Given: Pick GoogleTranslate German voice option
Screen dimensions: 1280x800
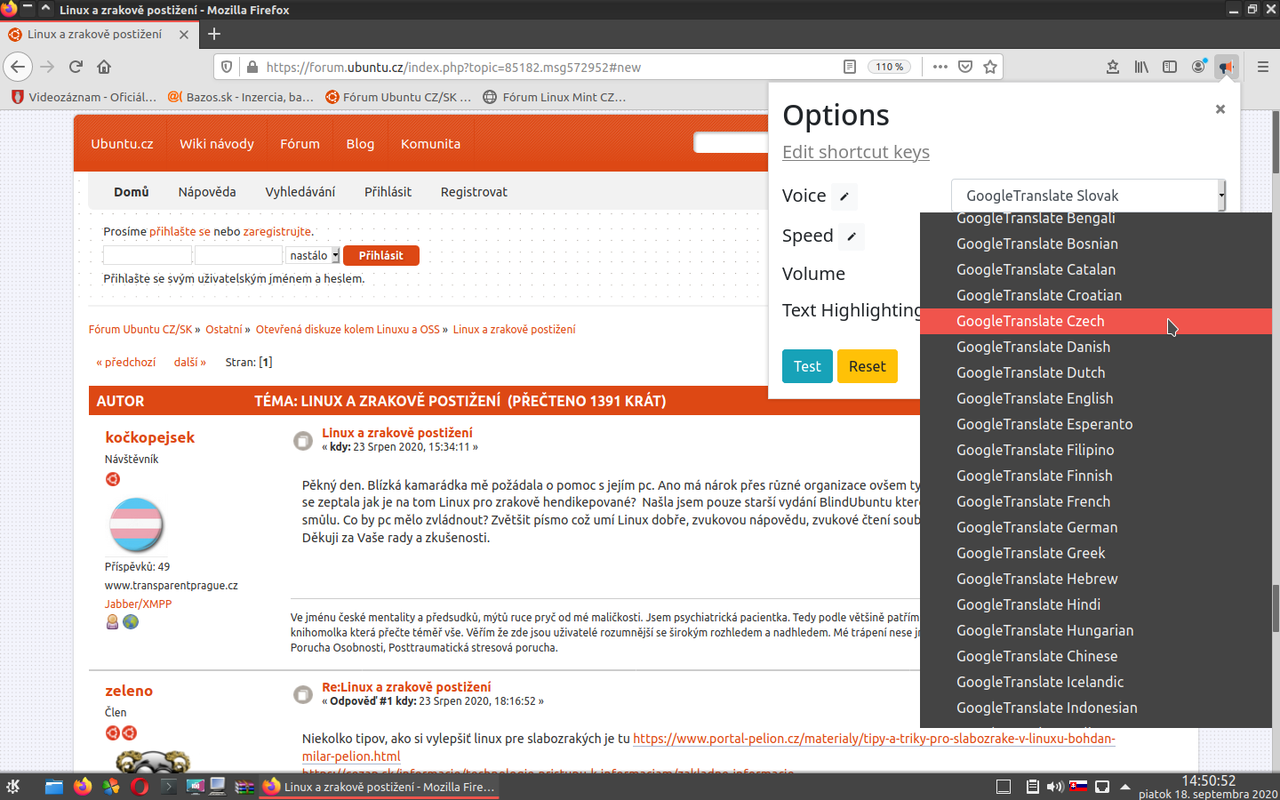Looking at the screenshot, I should click(x=1095, y=527).
